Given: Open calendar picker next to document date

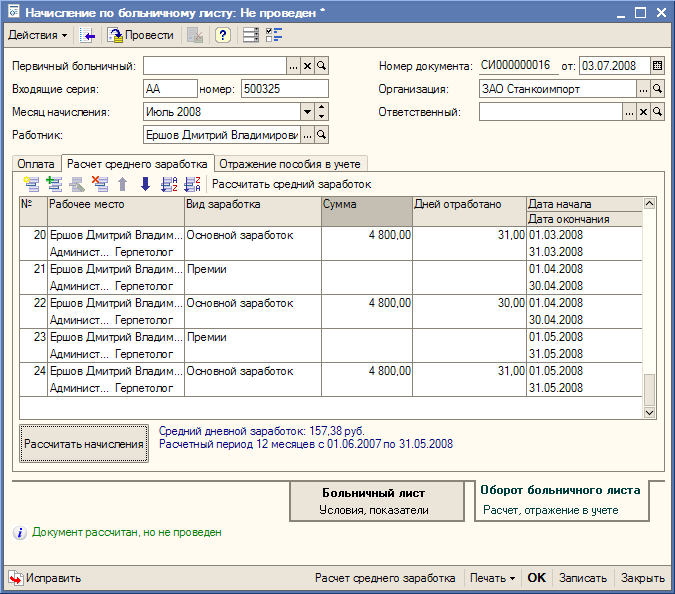Looking at the screenshot, I should (657, 66).
